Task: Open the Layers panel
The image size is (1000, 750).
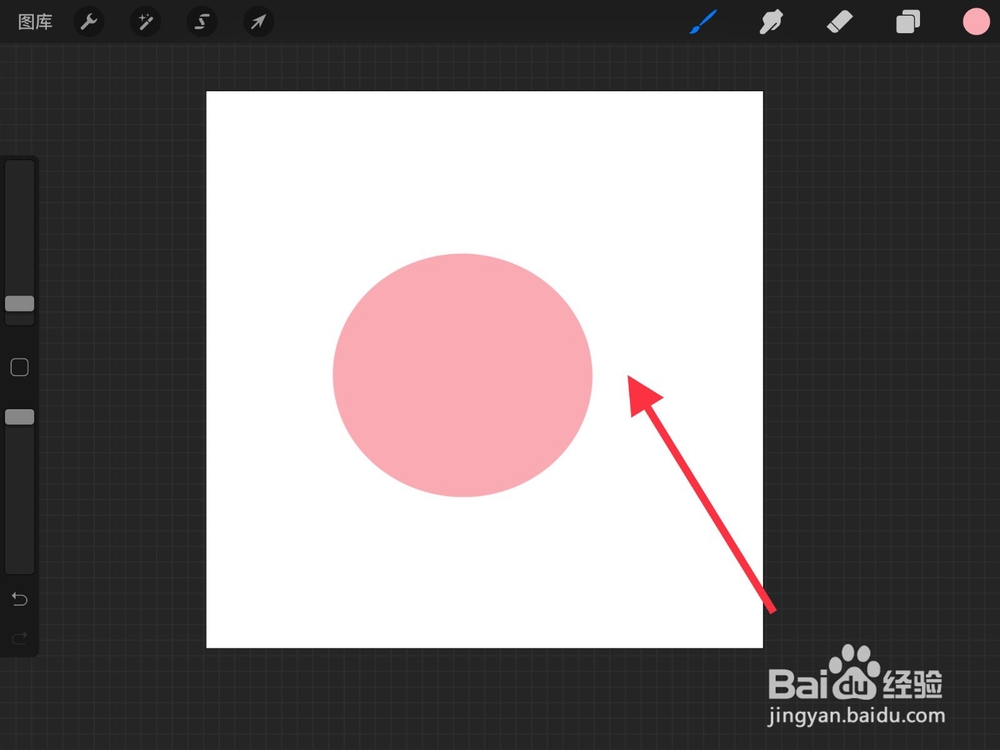Action: tap(908, 22)
